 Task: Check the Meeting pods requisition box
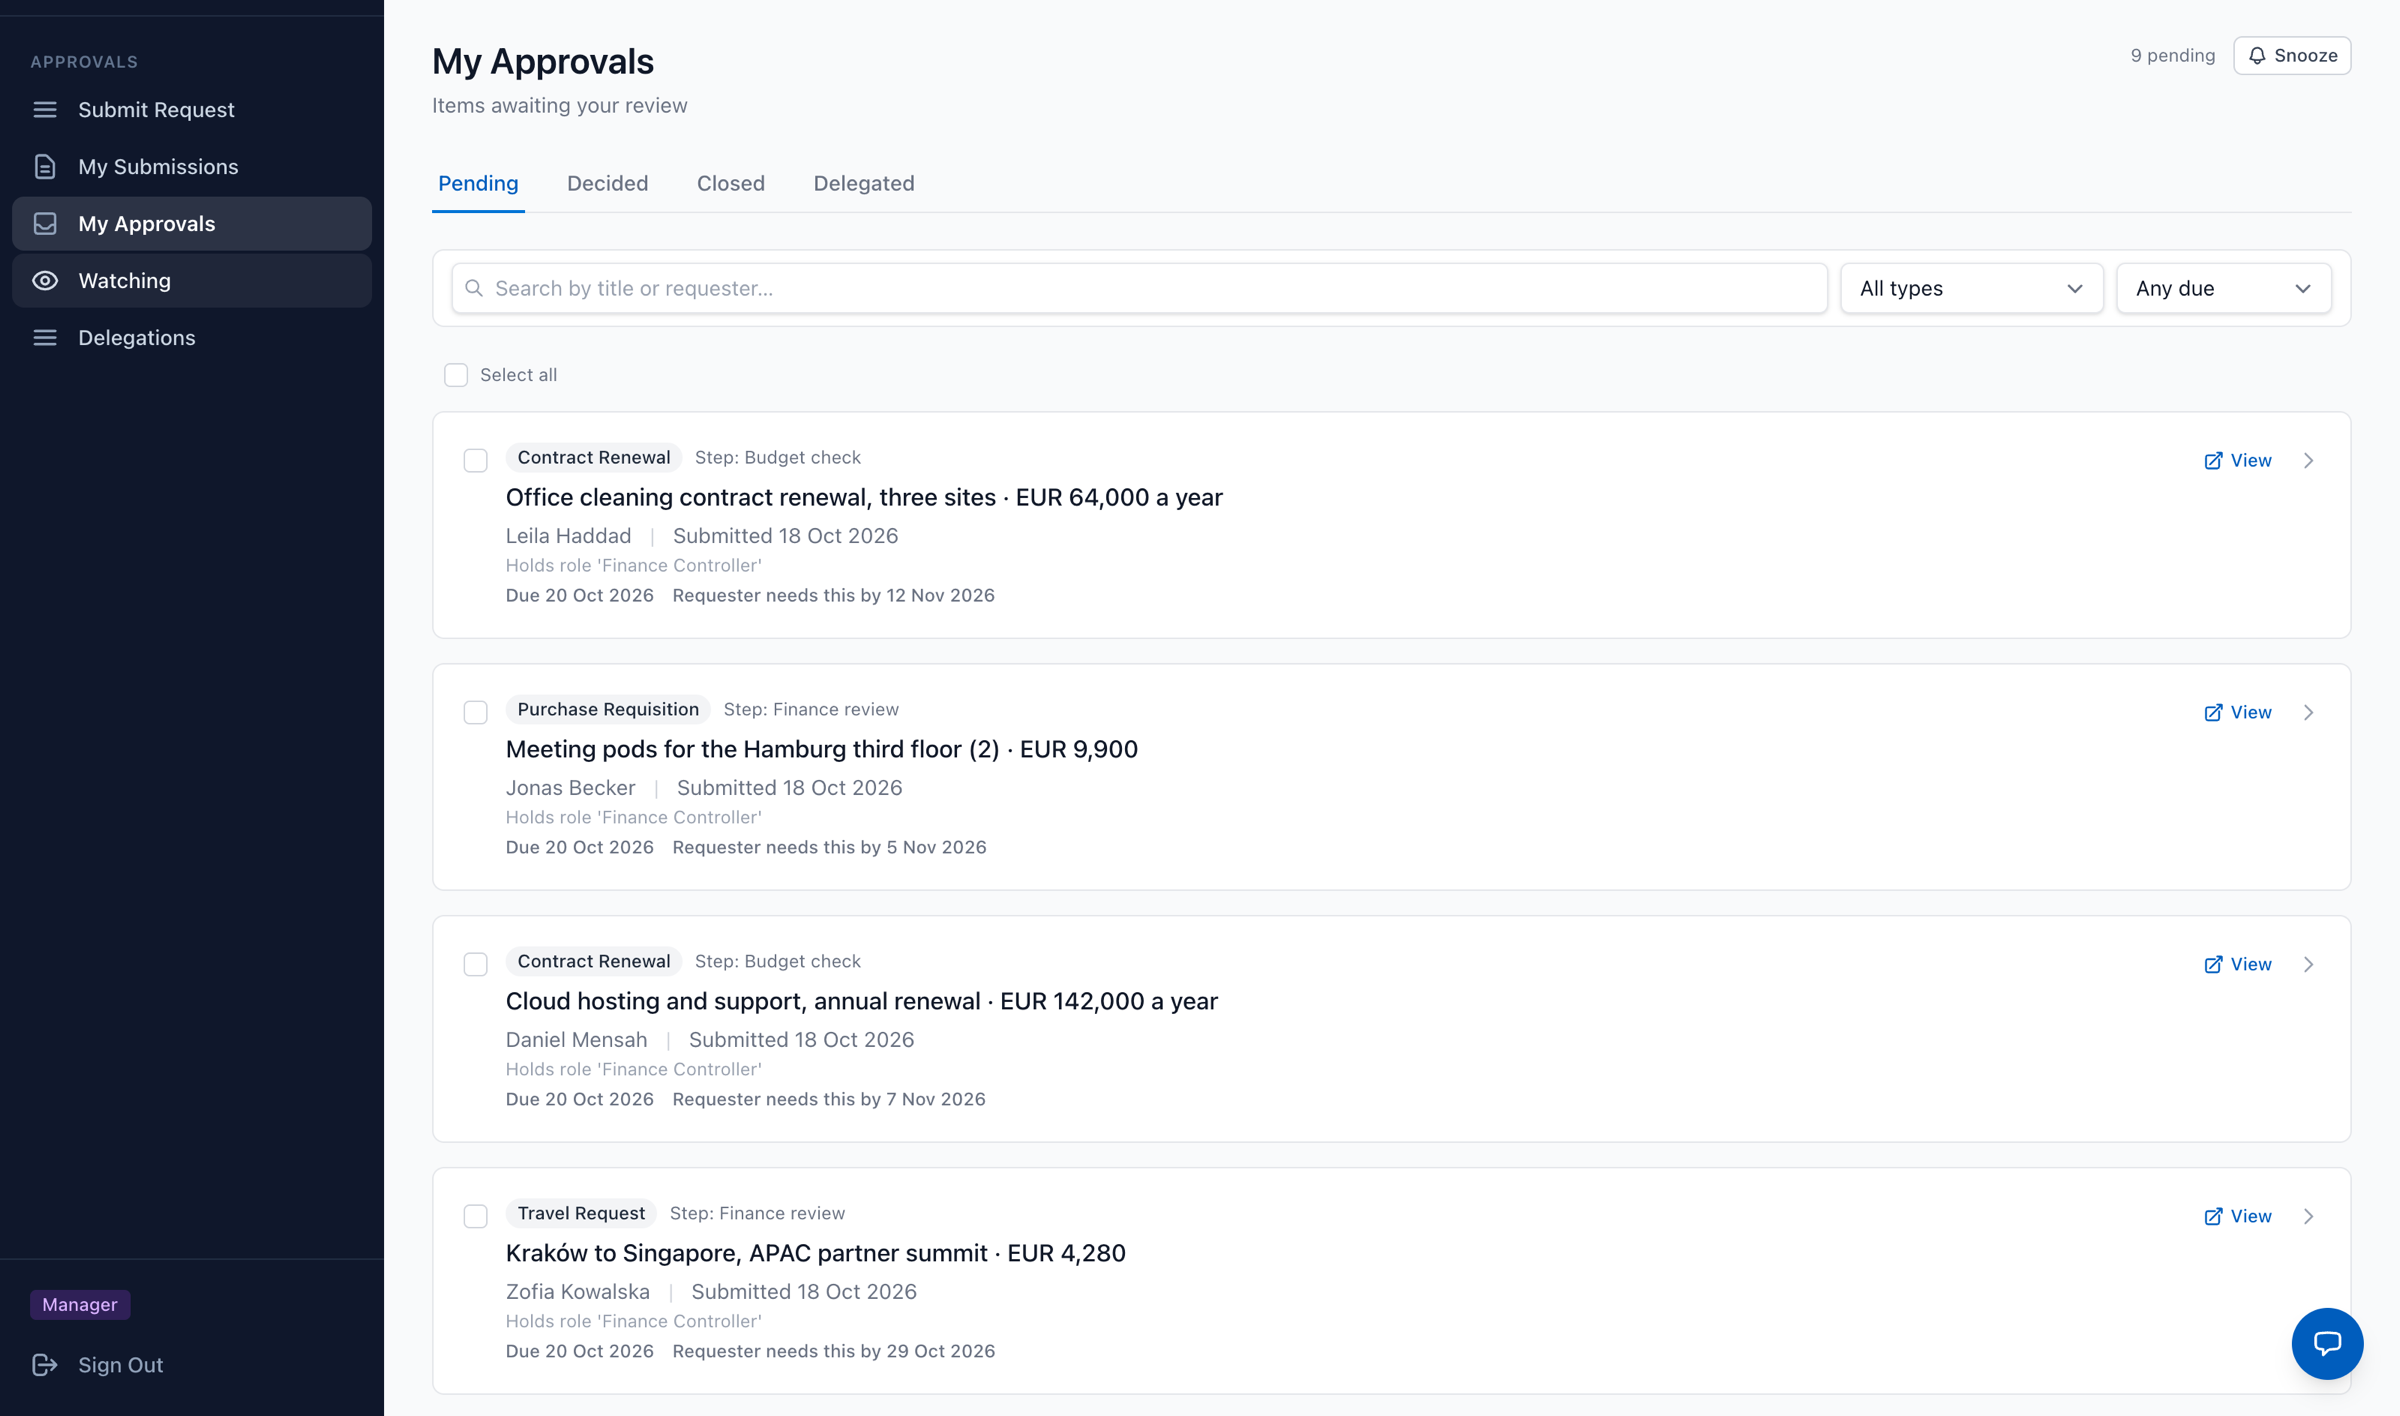point(476,712)
